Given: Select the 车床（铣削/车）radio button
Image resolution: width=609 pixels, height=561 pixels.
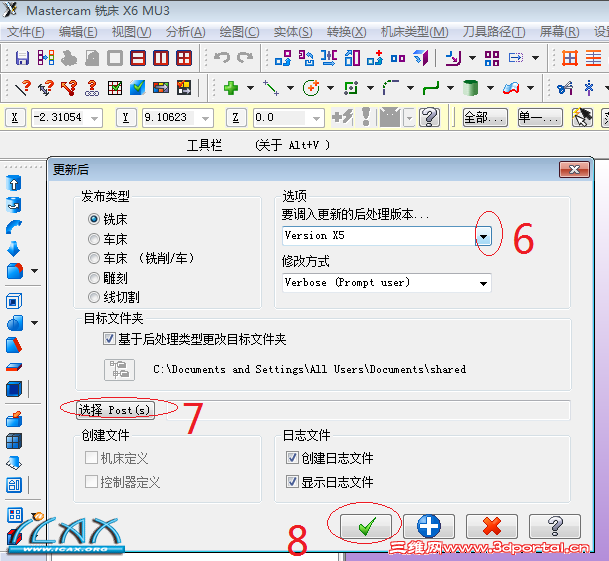Looking at the screenshot, I should point(94,258).
